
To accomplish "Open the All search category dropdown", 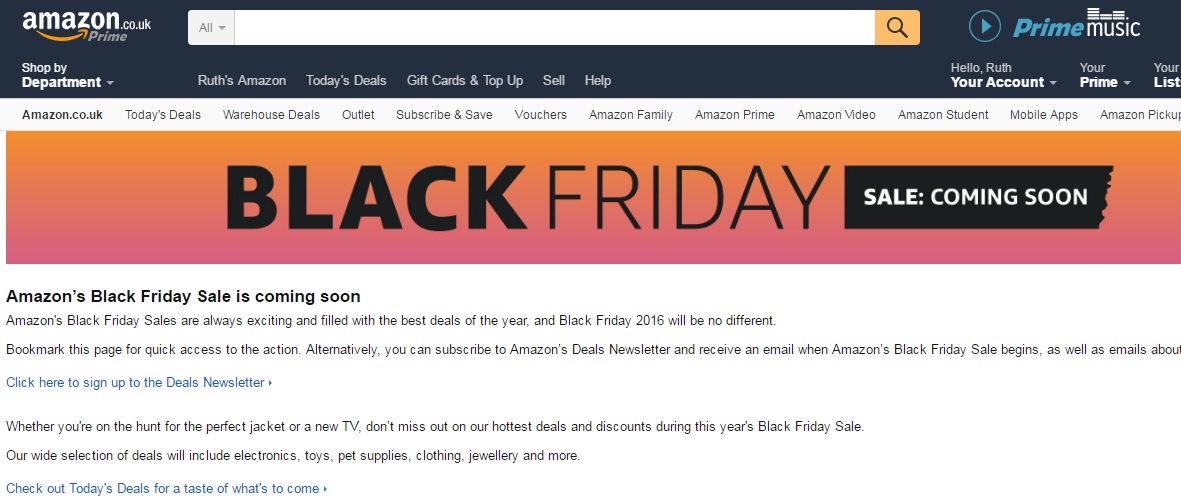I will pyautogui.click(x=211, y=28).
